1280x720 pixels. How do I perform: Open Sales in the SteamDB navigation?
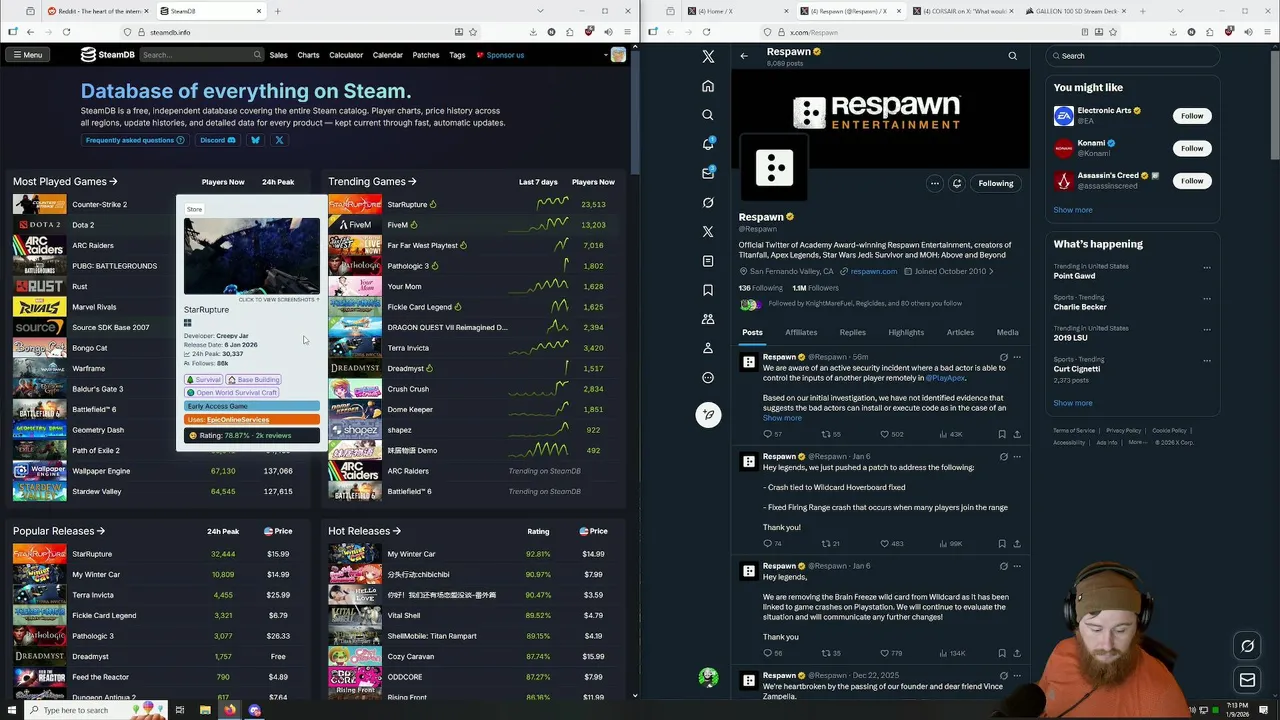tap(278, 55)
